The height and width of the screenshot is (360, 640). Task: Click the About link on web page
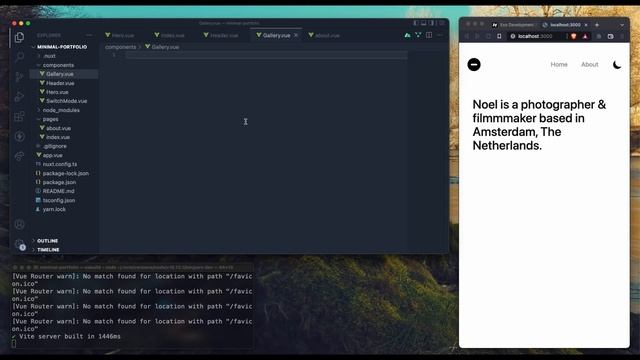coord(589,64)
